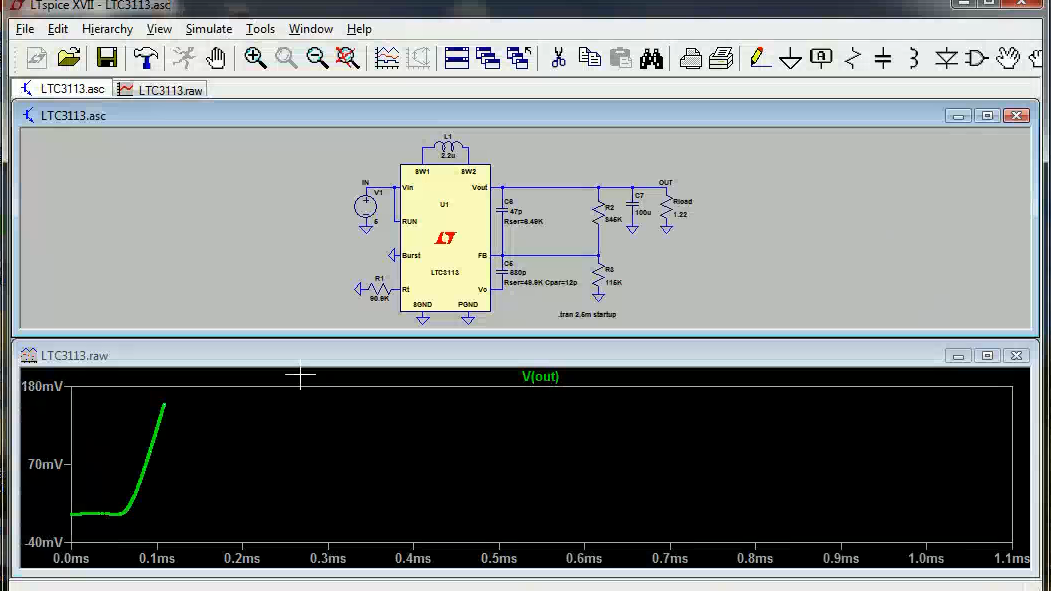Open the Control Panel hammer icon

click(x=145, y=58)
